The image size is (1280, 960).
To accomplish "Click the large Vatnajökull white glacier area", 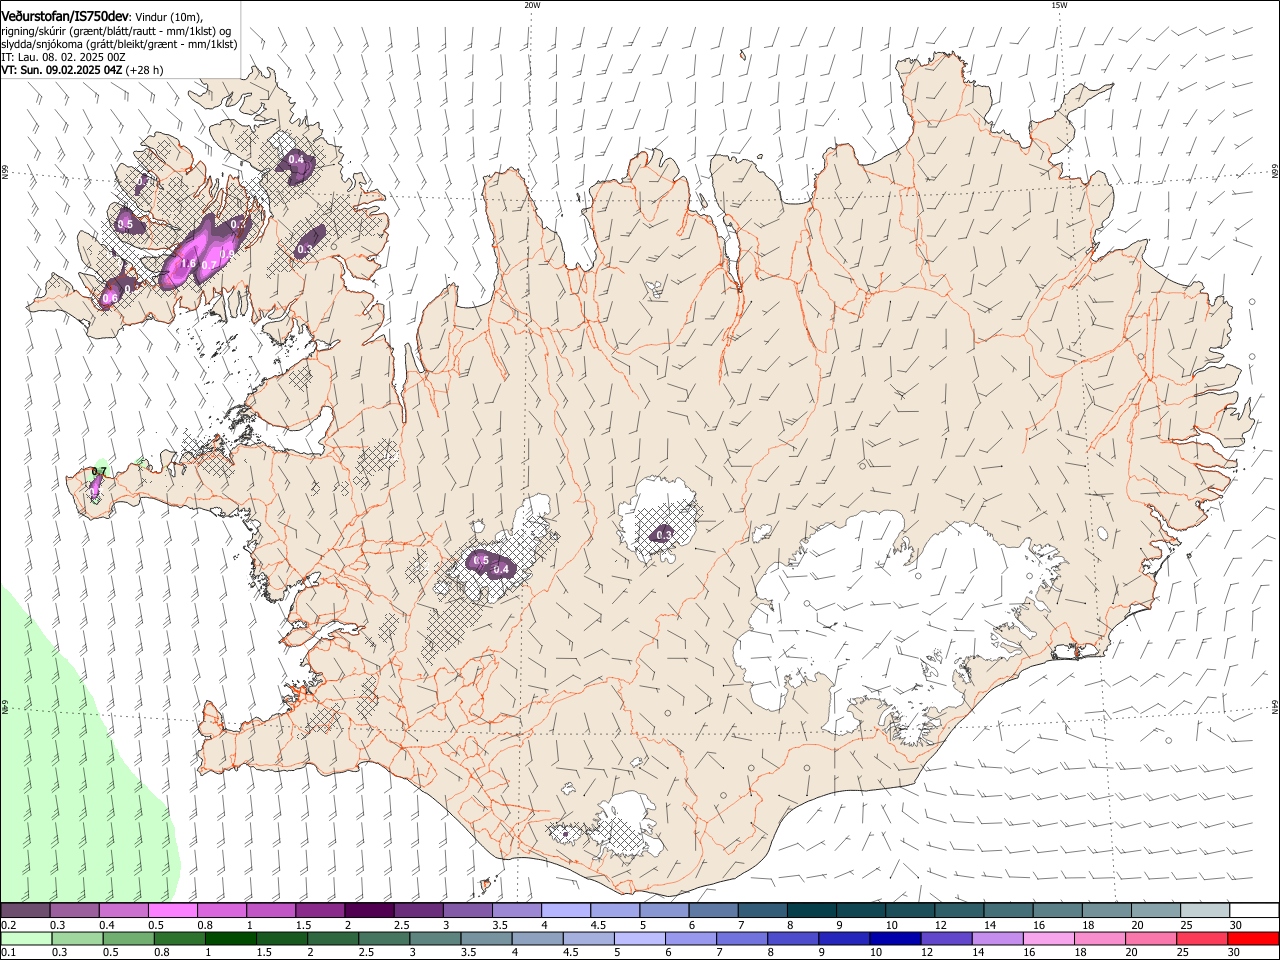I will [x=880, y=620].
